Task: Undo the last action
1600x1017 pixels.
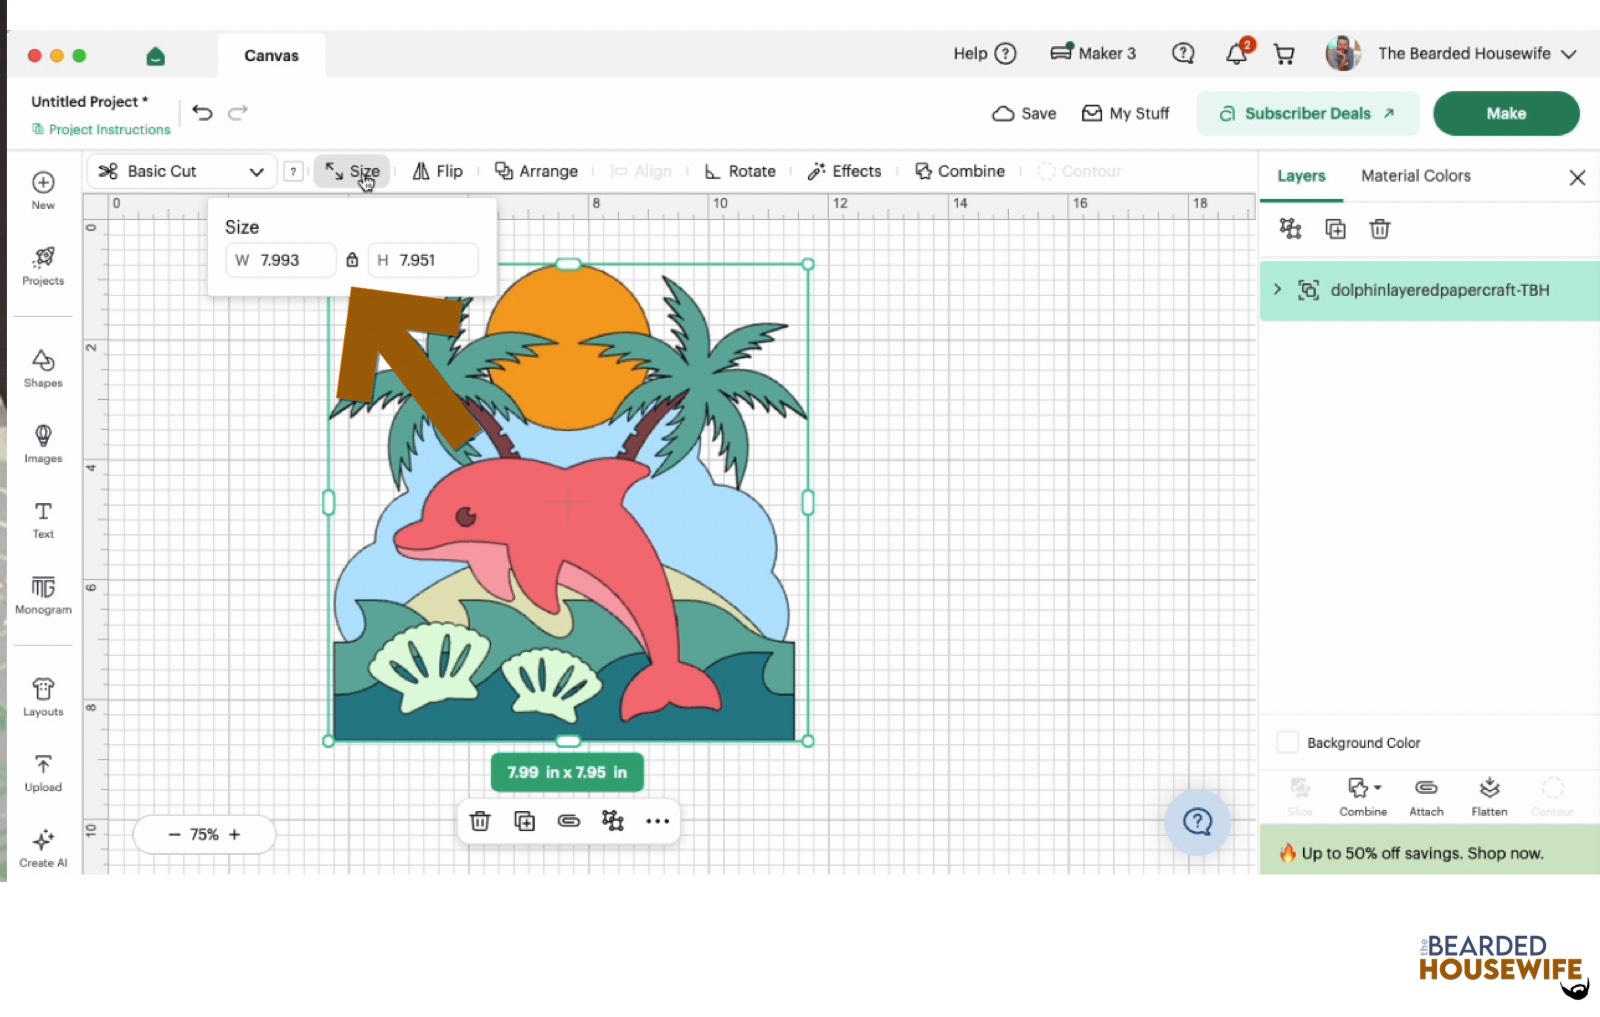Action: [202, 112]
